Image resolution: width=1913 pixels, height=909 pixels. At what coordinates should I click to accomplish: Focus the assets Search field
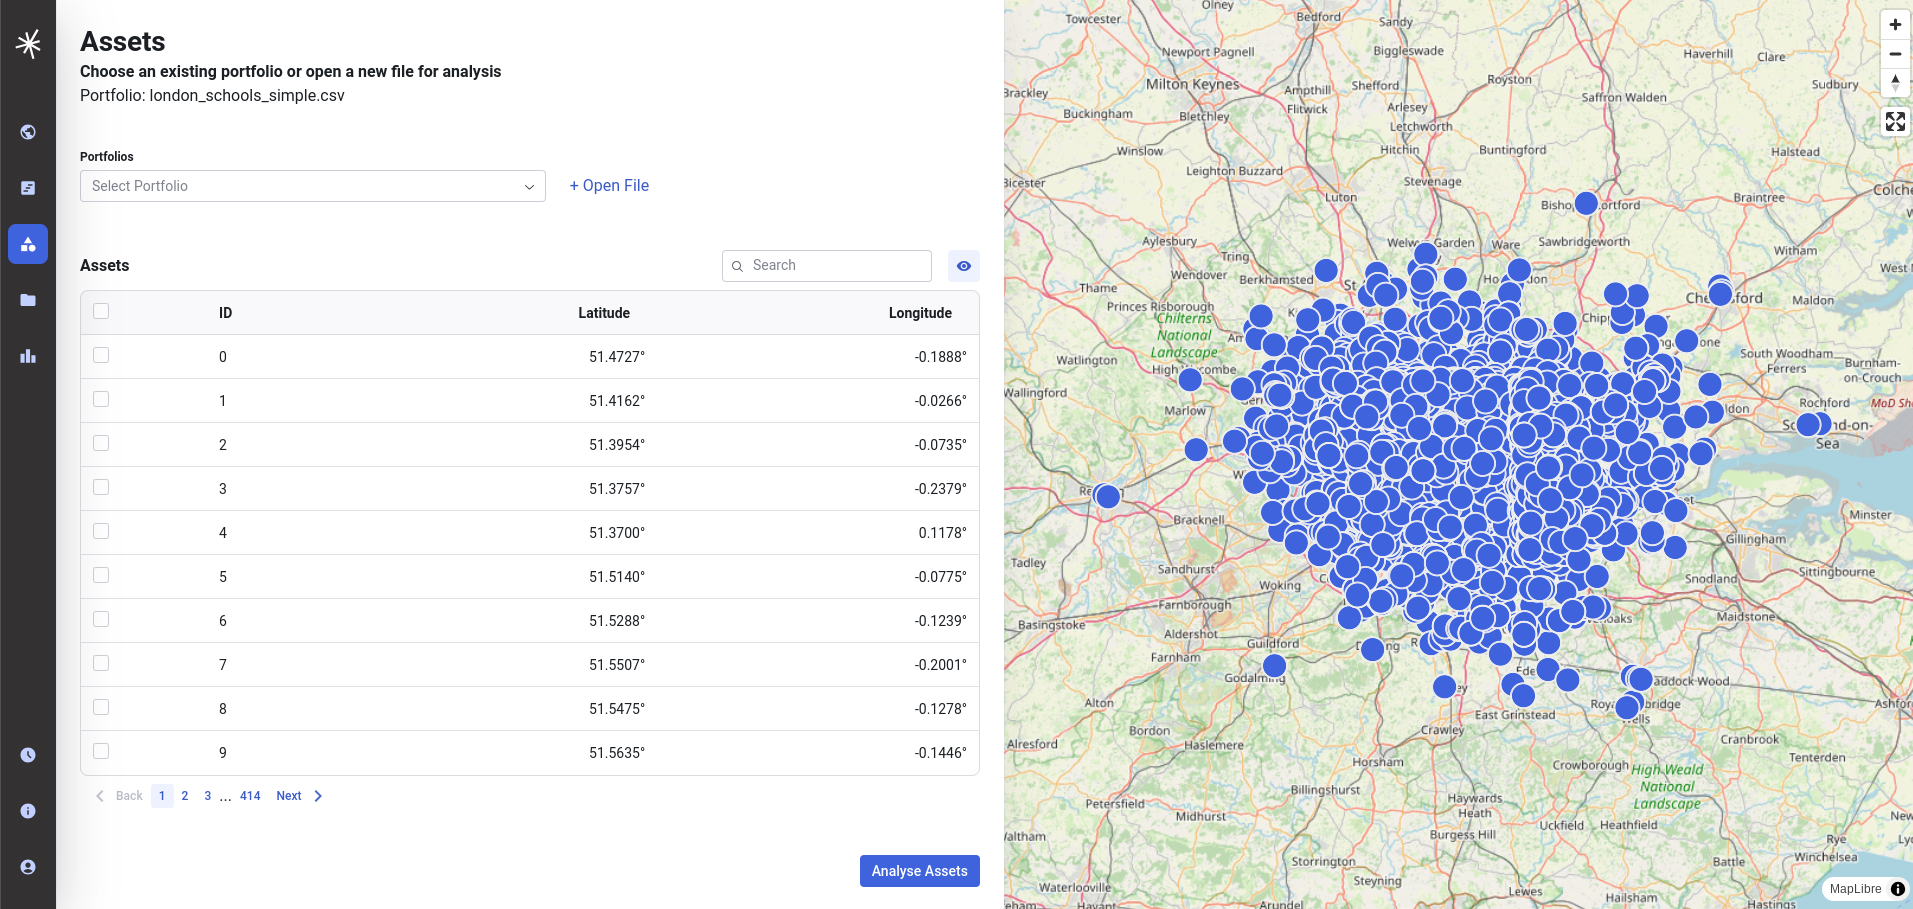click(x=827, y=266)
